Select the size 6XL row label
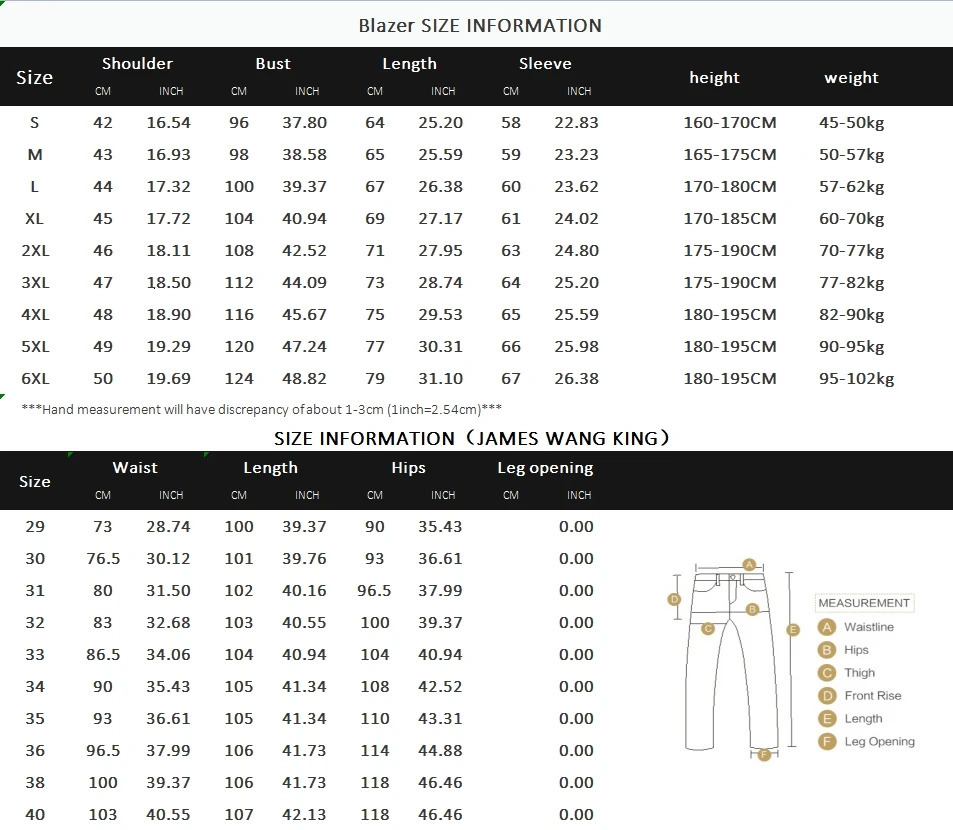 35,378
